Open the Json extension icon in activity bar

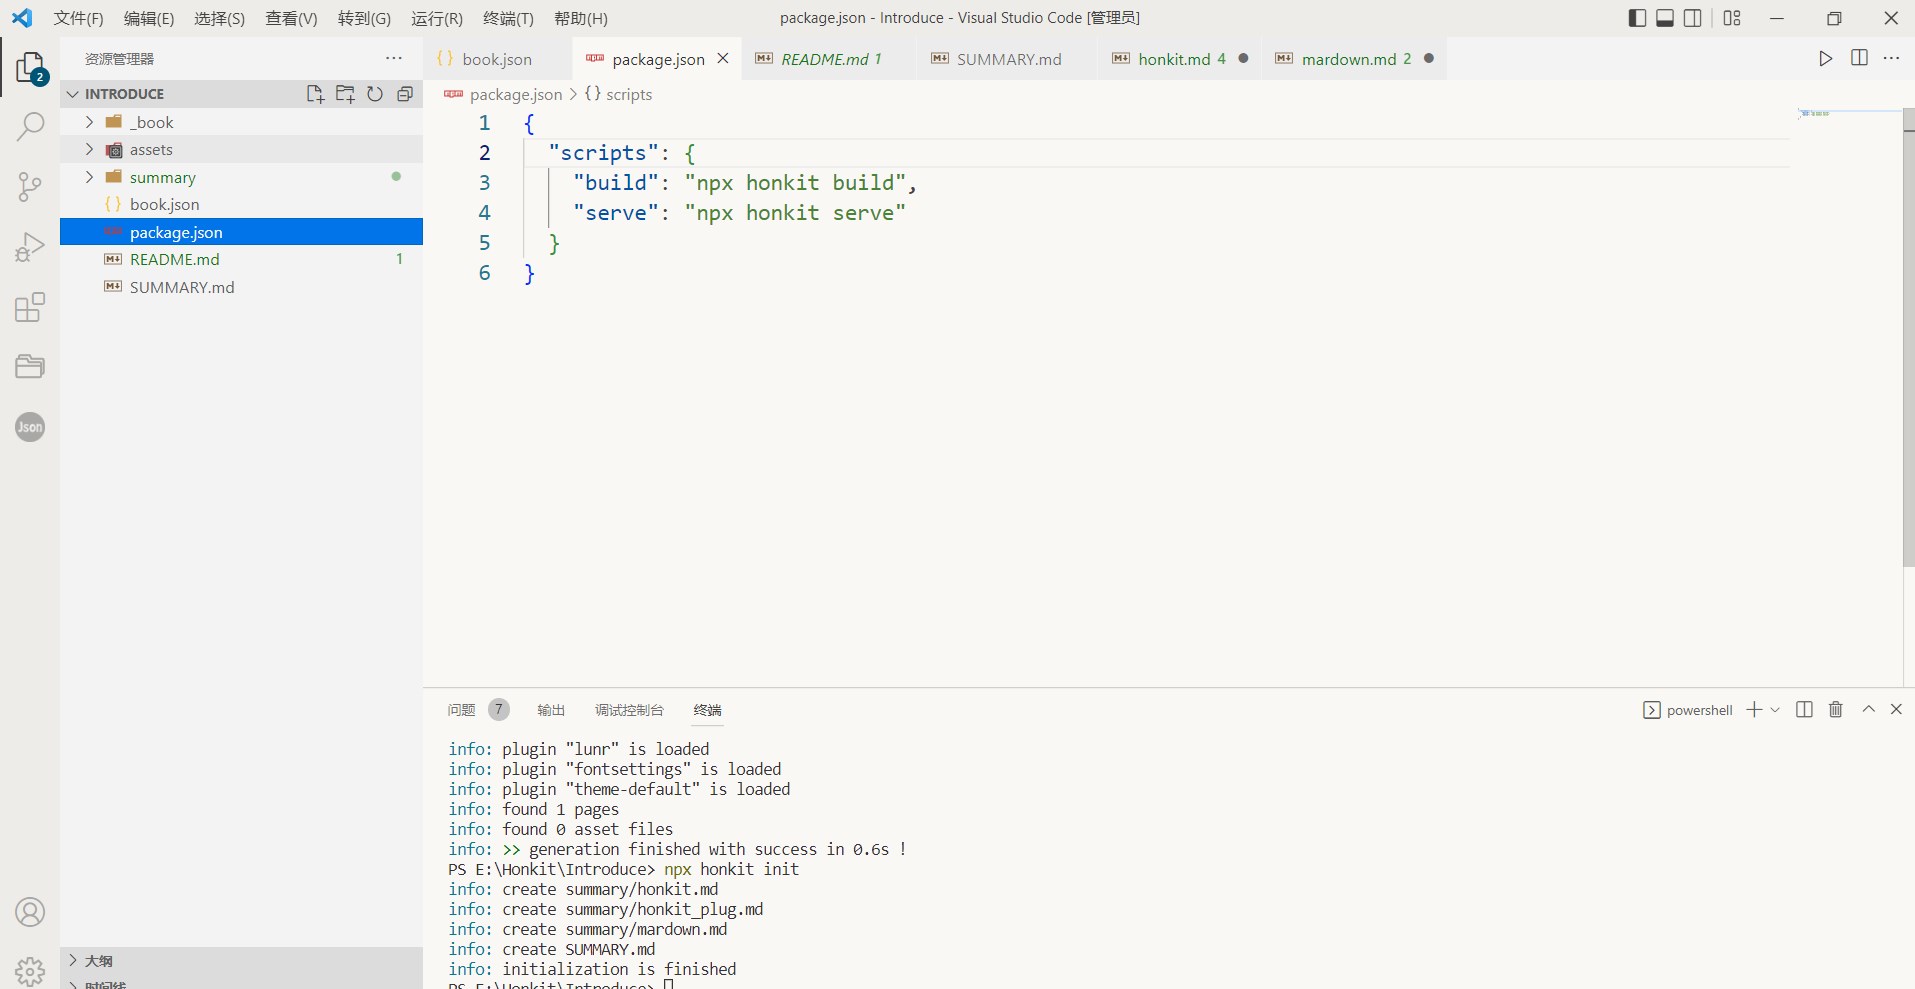point(30,427)
